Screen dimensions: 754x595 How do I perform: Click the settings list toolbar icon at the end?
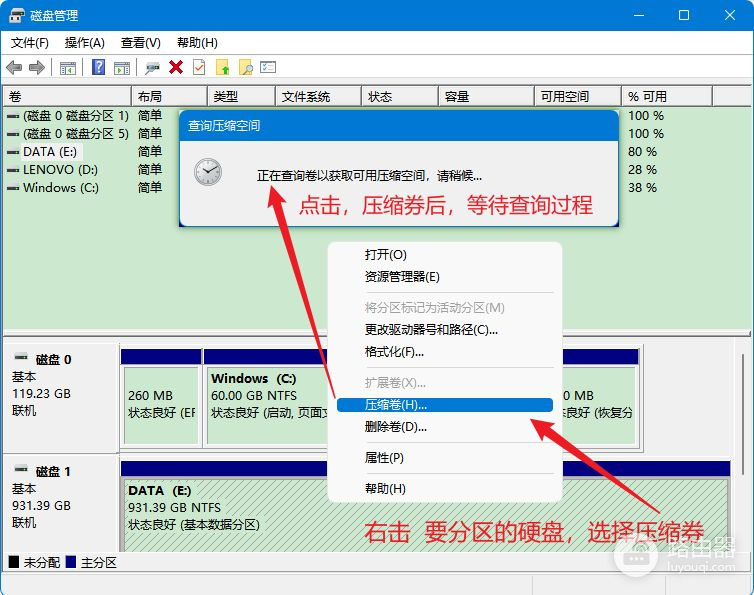[268, 67]
